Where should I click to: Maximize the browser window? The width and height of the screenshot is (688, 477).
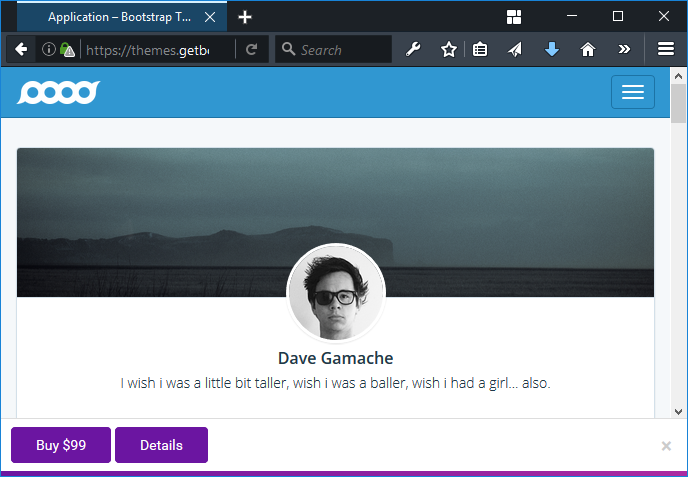tap(618, 16)
